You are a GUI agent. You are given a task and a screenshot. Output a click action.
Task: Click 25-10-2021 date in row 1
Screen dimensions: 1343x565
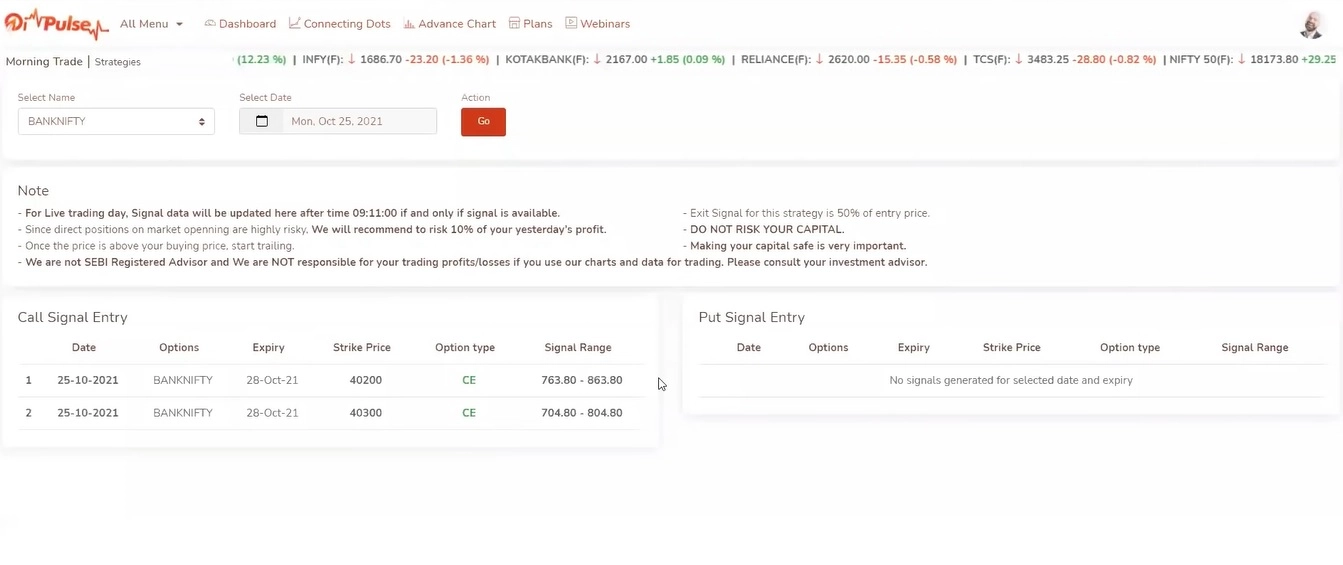88,381
